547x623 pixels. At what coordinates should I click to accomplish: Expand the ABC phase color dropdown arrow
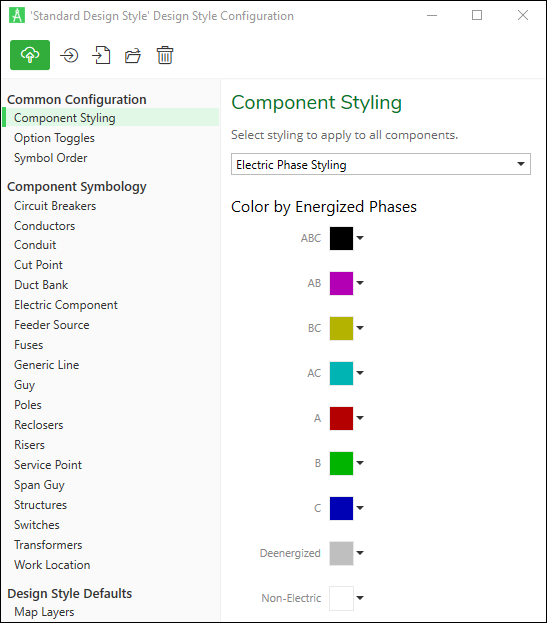point(360,238)
